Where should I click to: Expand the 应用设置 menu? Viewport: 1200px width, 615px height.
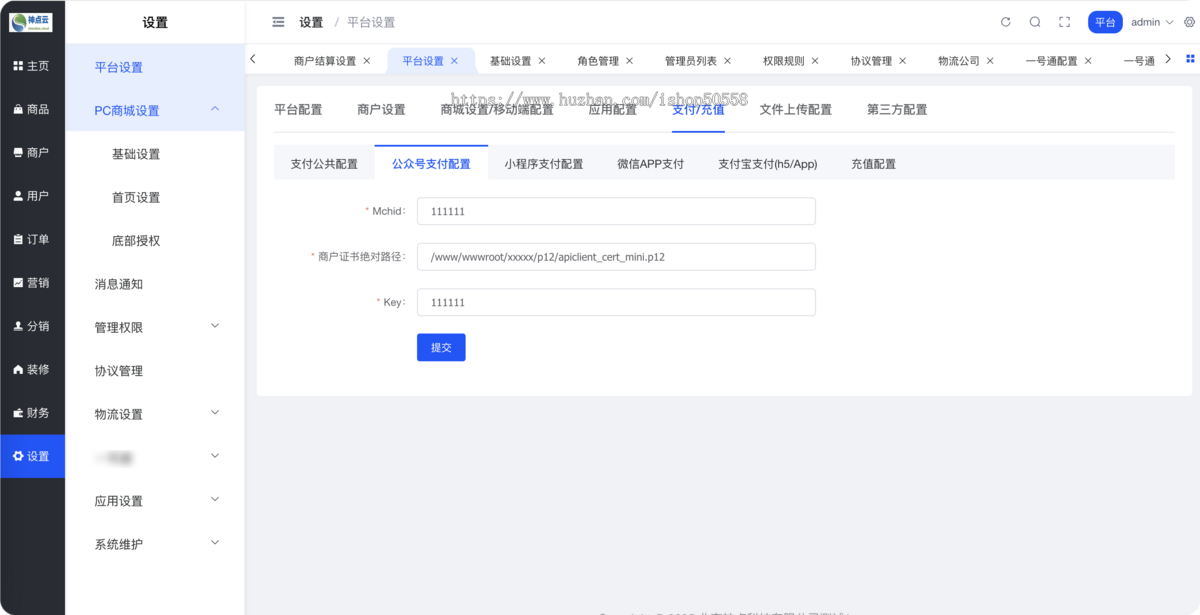pyautogui.click(x=215, y=500)
